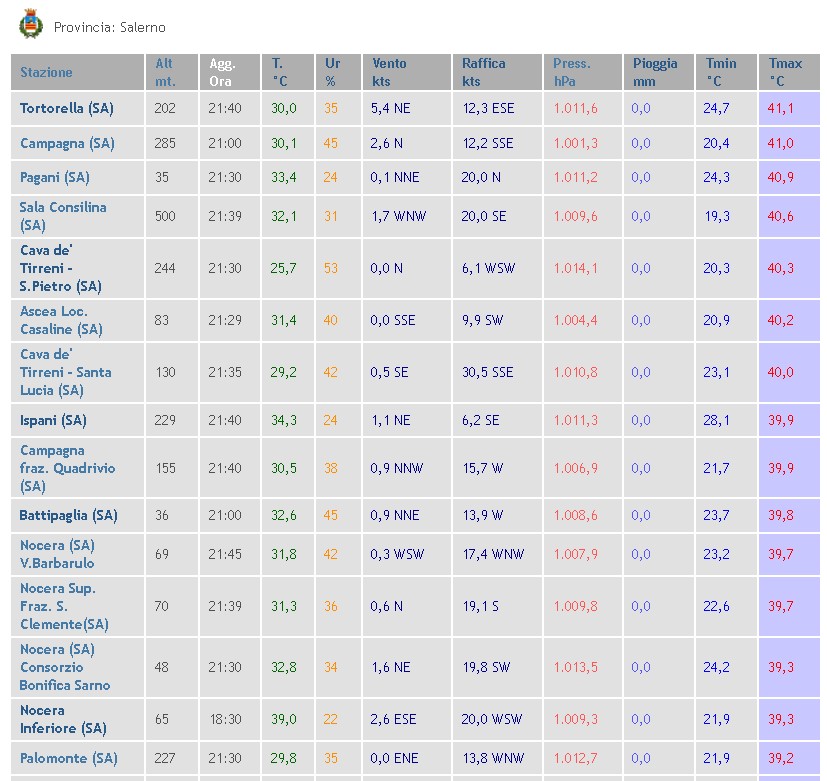Open the Palomonte (SA) station link
The image size is (827, 781).
click(x=68, y=758)
